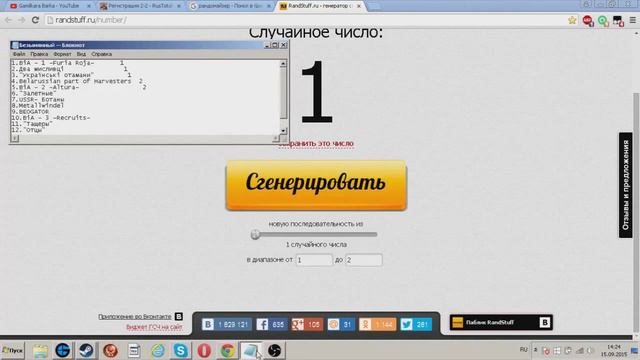Screen dimensions: 640x360
Task: Open the red round game taskbar icon
Action: (110, 351)
